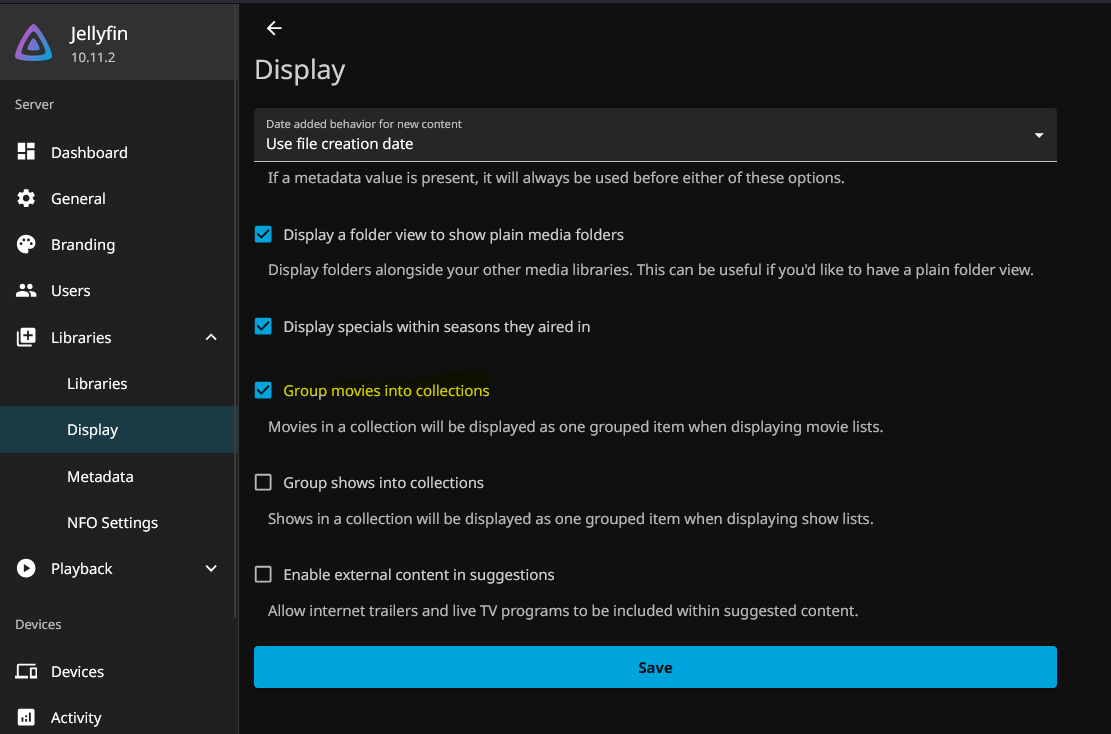Open Dashboard via its grid icon
1111x734 pixels.
[26, 152]
